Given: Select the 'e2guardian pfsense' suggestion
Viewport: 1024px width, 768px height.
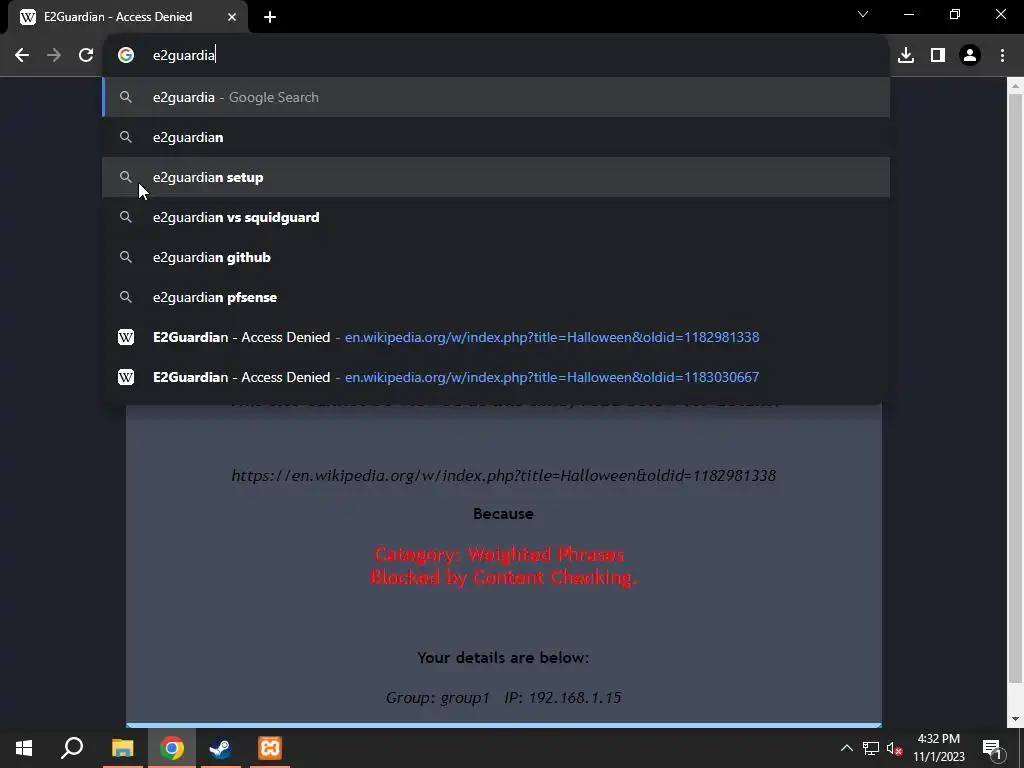Looking at the screenshot, I should [496, 297].
